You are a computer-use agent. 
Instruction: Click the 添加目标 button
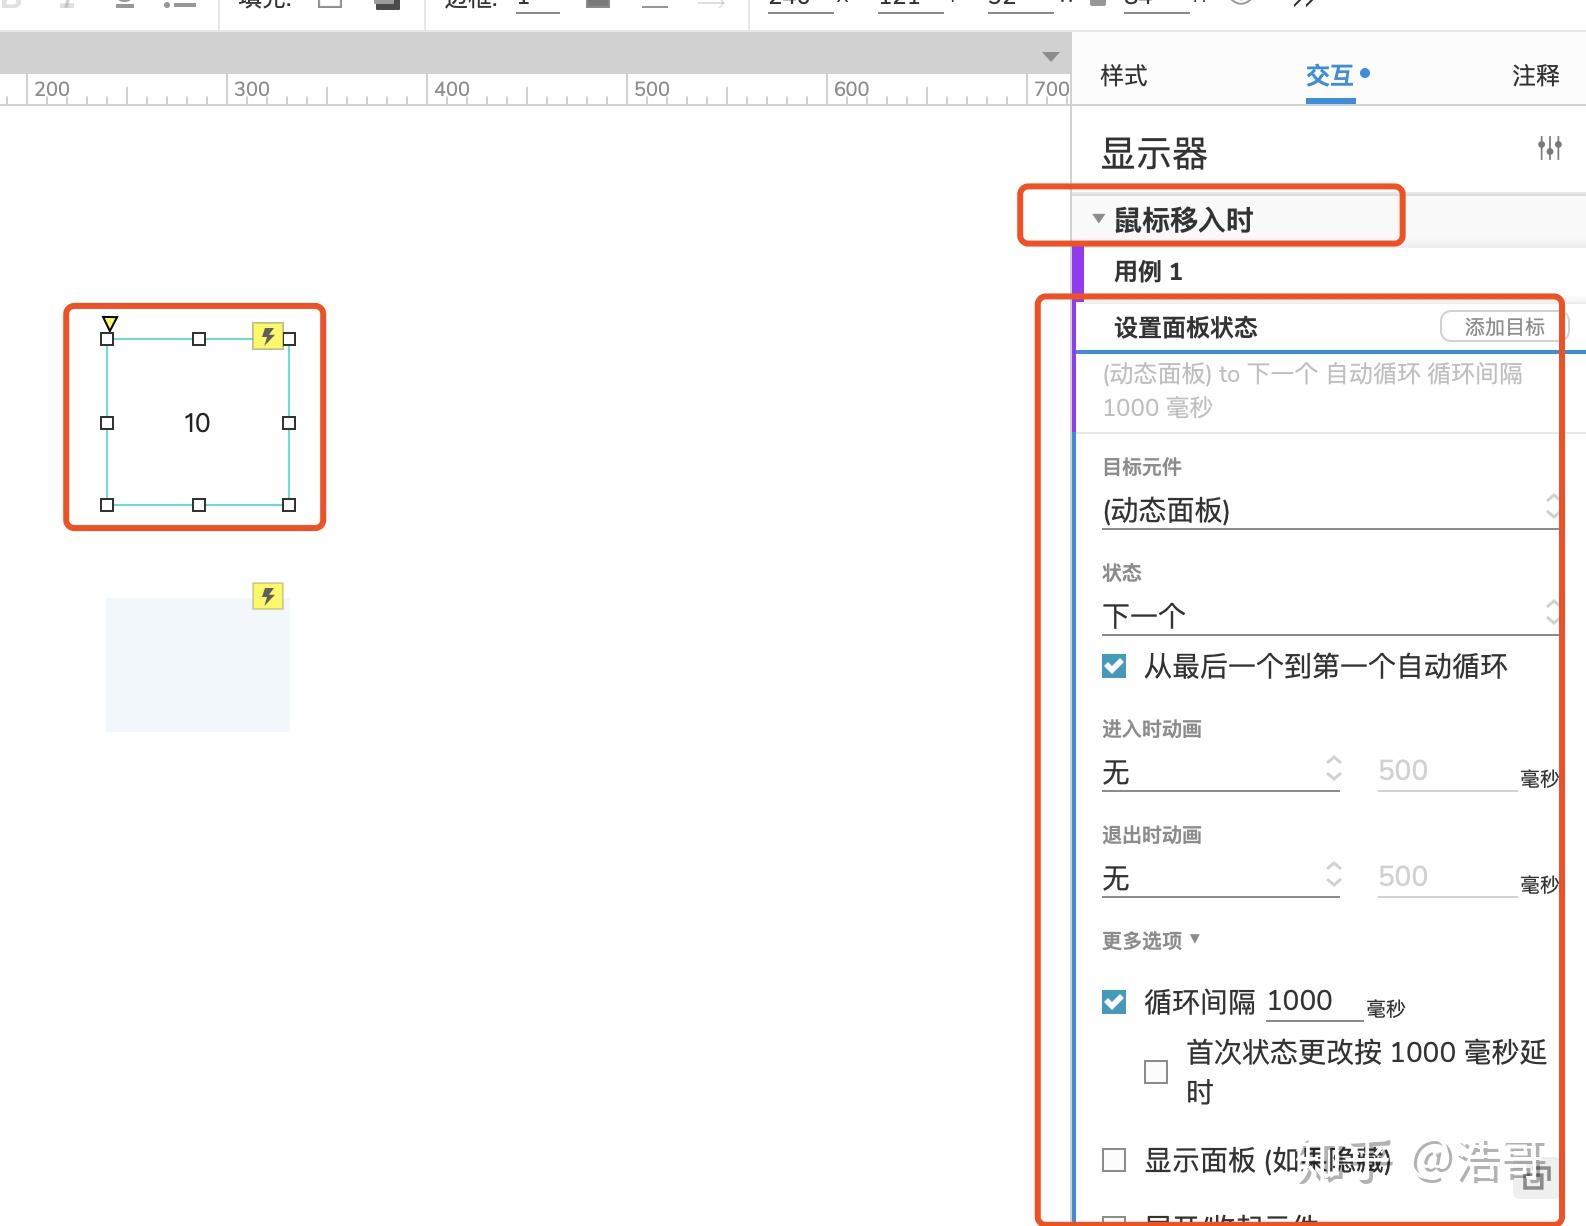(x=1504, y=327)
